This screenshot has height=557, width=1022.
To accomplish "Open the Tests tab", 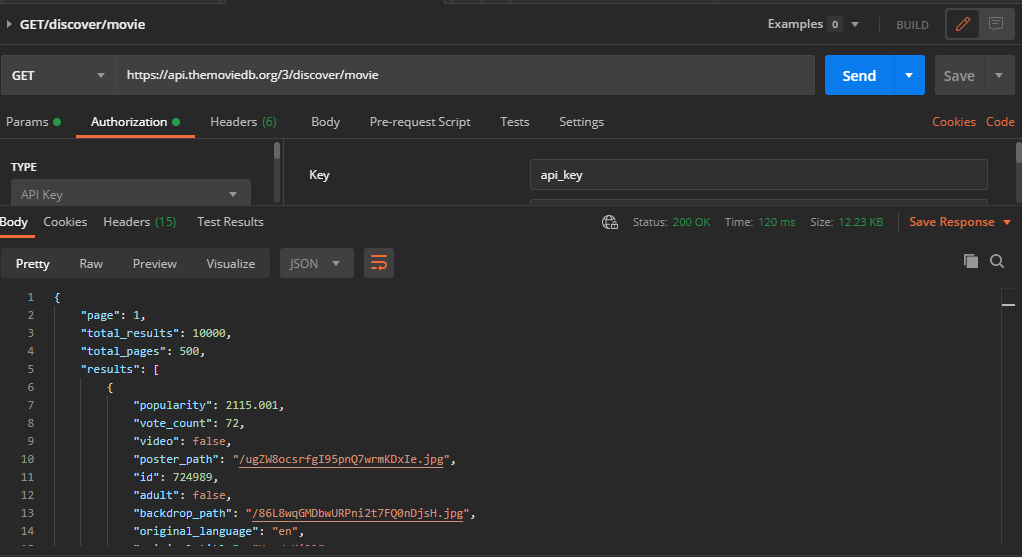I will coord(514,122).
